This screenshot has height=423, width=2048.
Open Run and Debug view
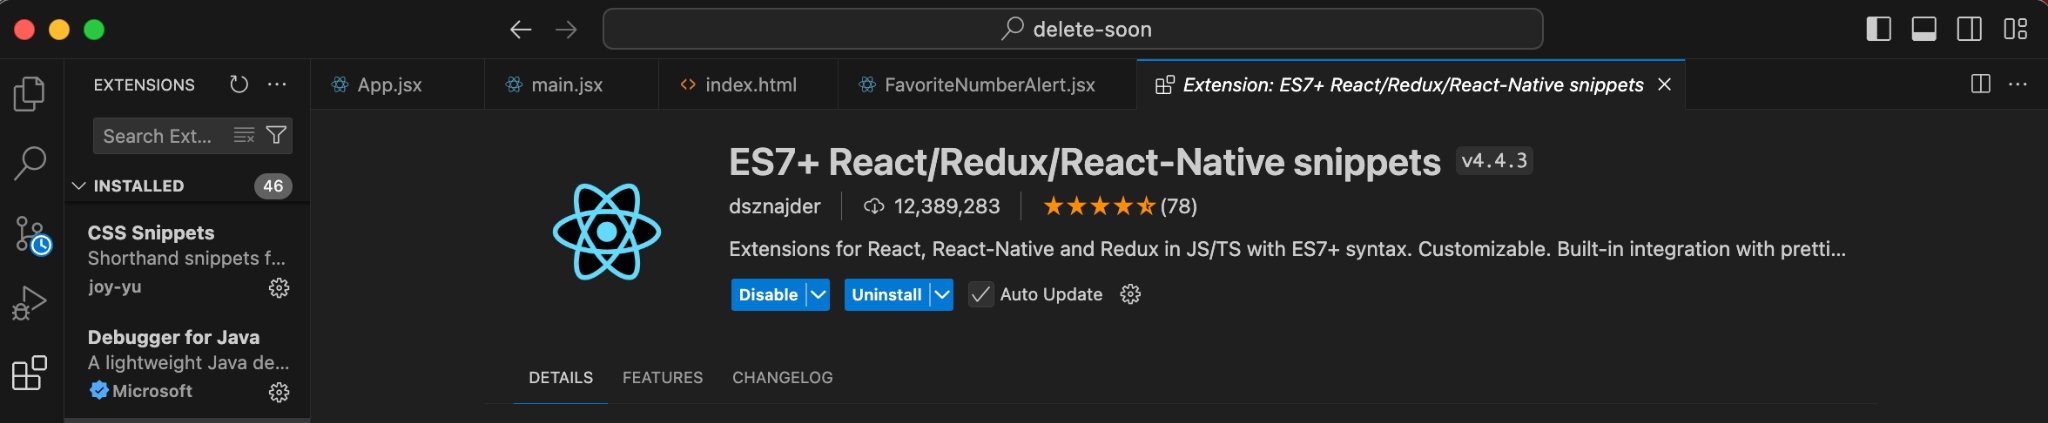29,303
